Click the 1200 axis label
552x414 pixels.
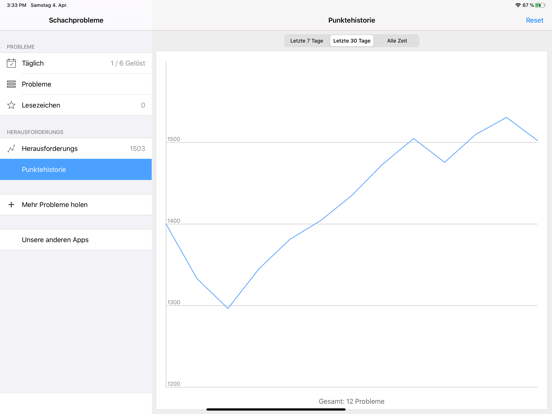(174, 384)
